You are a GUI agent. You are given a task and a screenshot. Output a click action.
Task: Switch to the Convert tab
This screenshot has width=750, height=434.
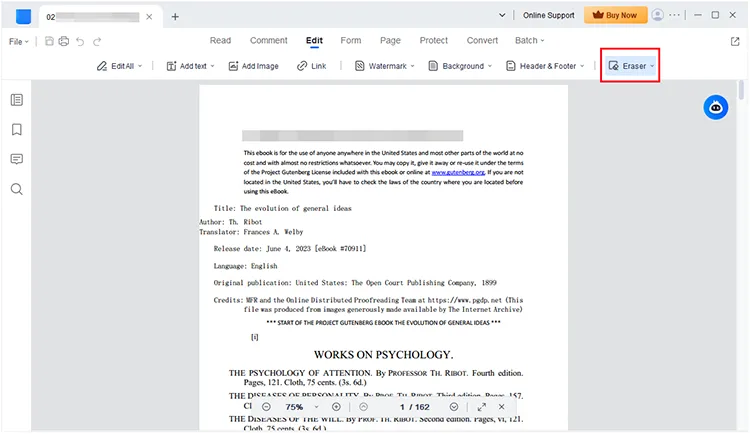(x=482, y=41)
